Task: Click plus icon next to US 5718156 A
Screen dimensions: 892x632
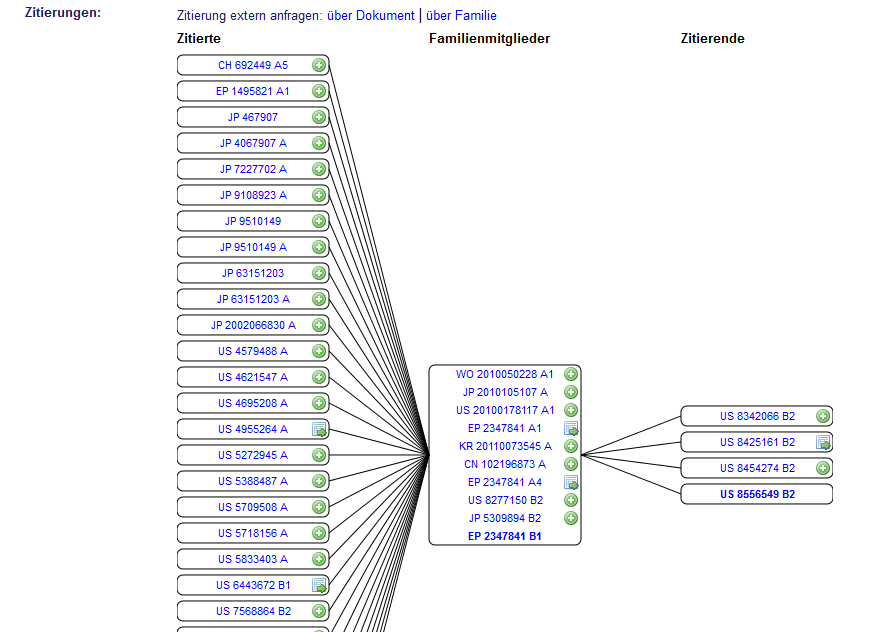Action: (x=319, y=533)
